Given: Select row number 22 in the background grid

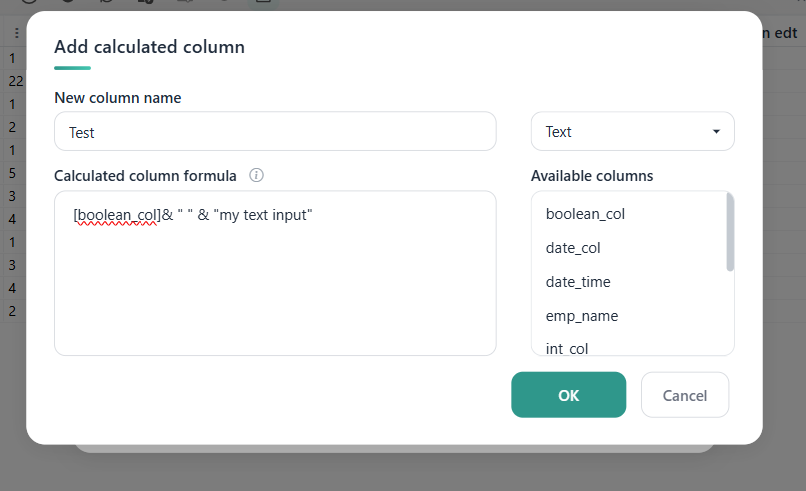Looking at the screenshot, I should pos(15,81).
